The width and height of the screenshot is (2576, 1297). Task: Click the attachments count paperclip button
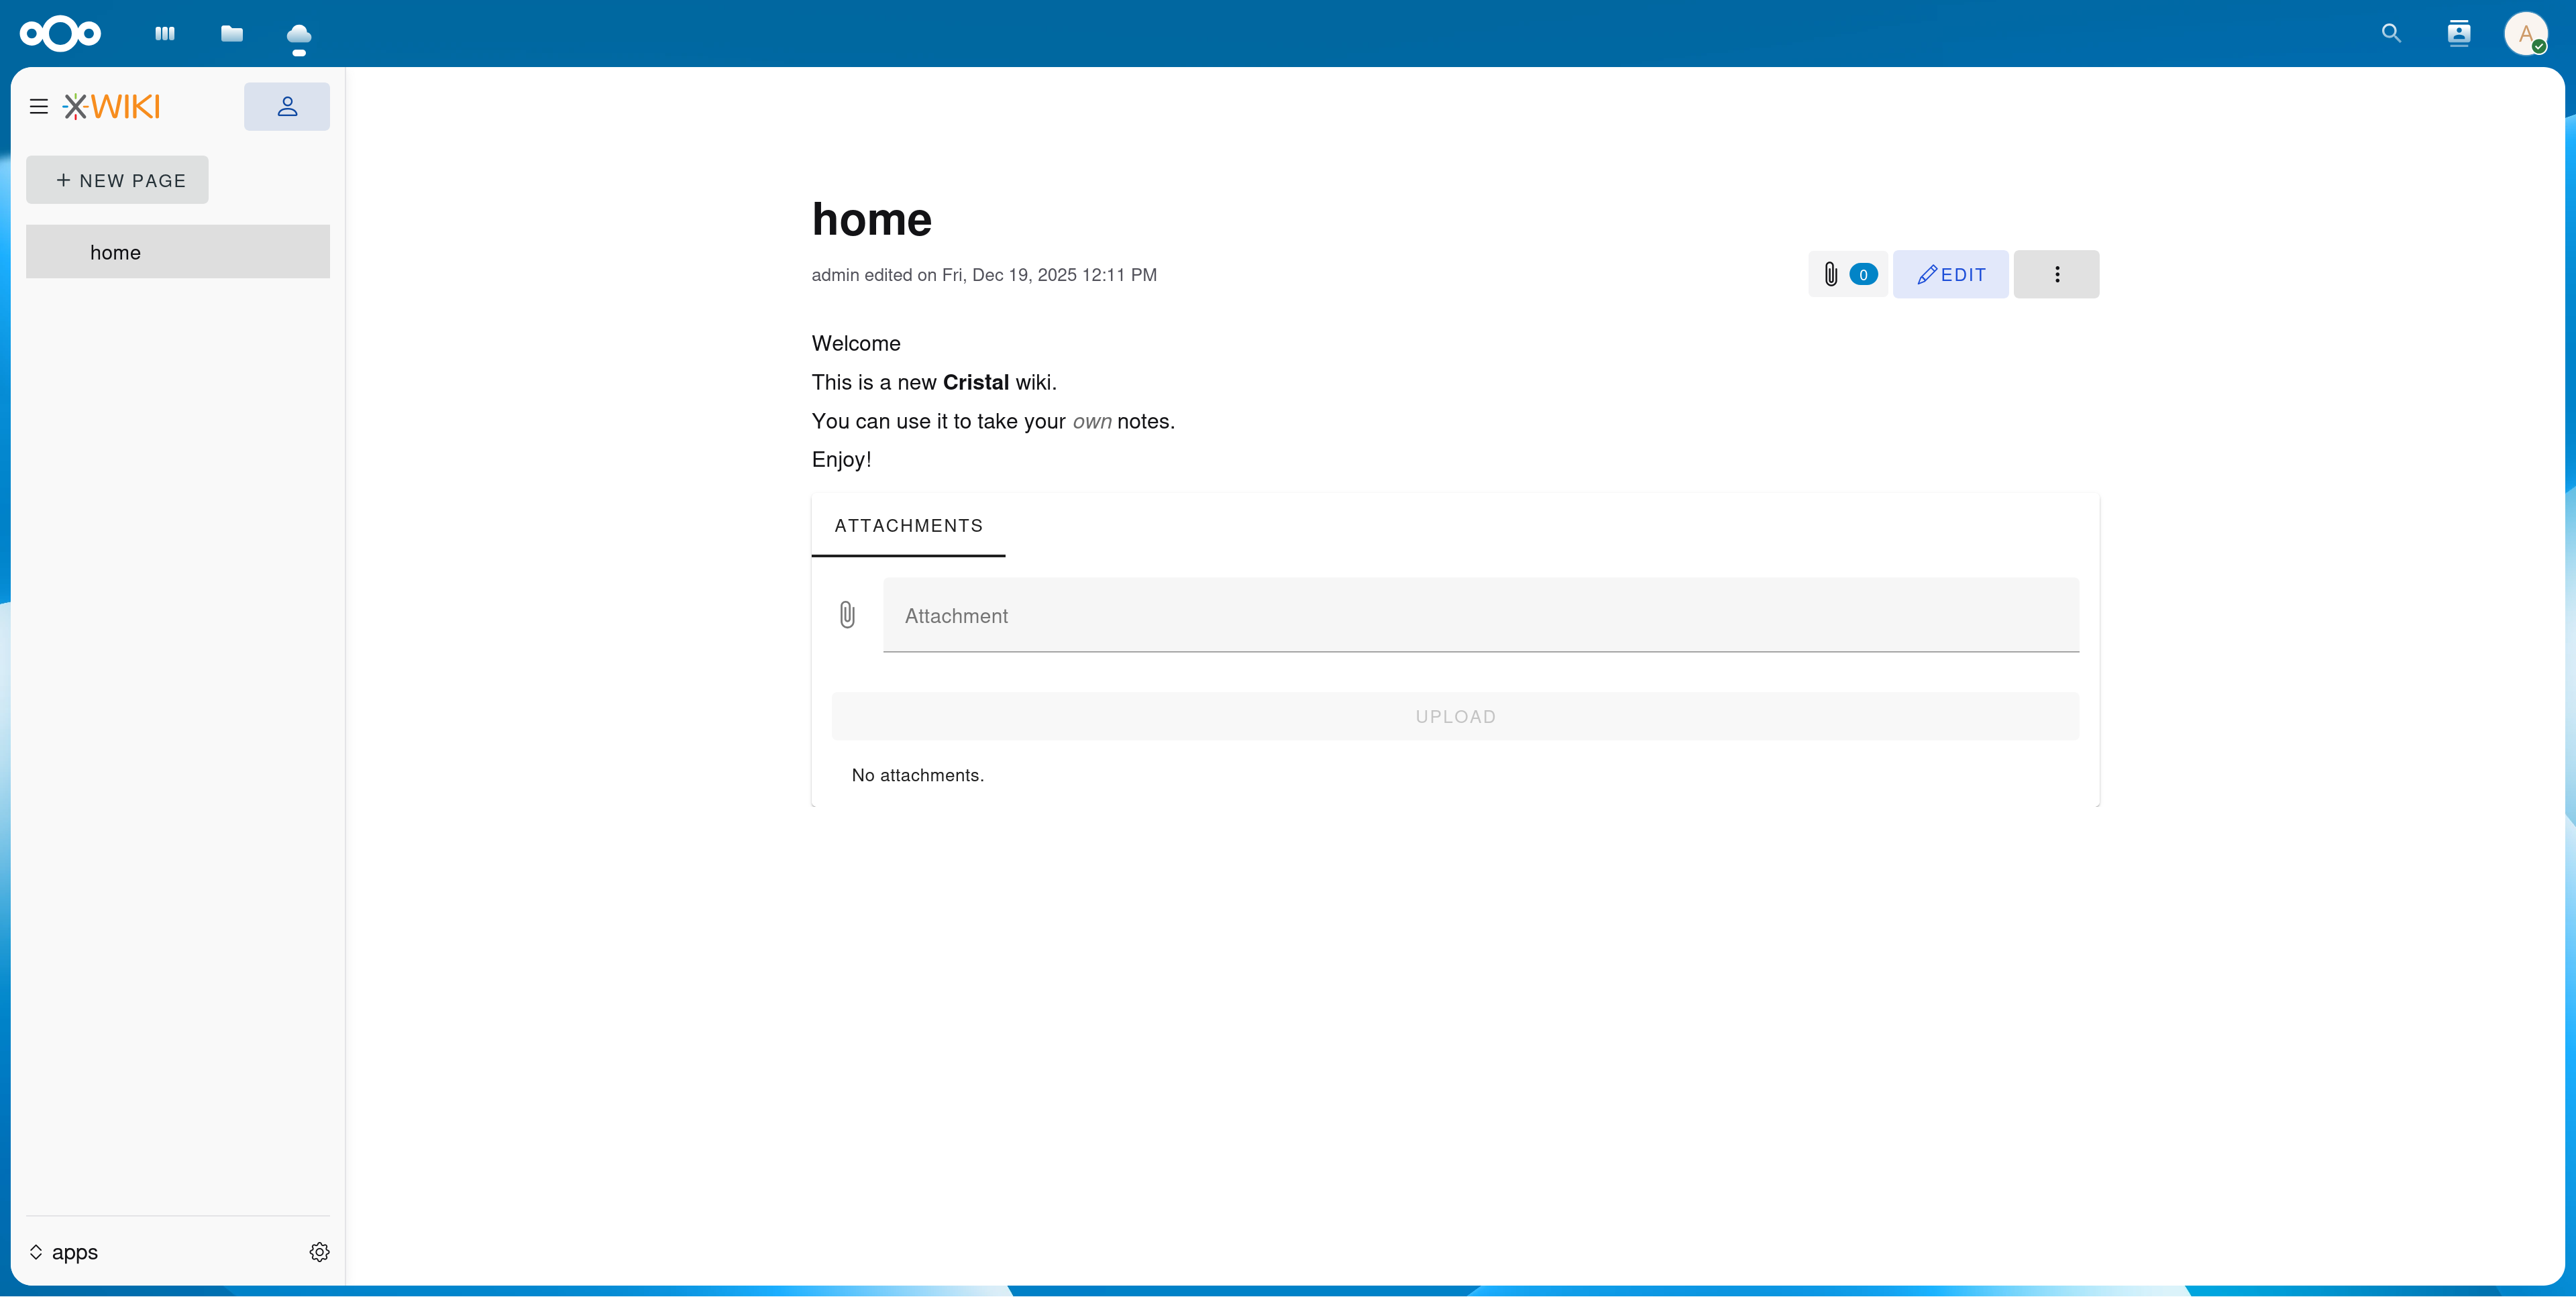(x=1847, y=274)
